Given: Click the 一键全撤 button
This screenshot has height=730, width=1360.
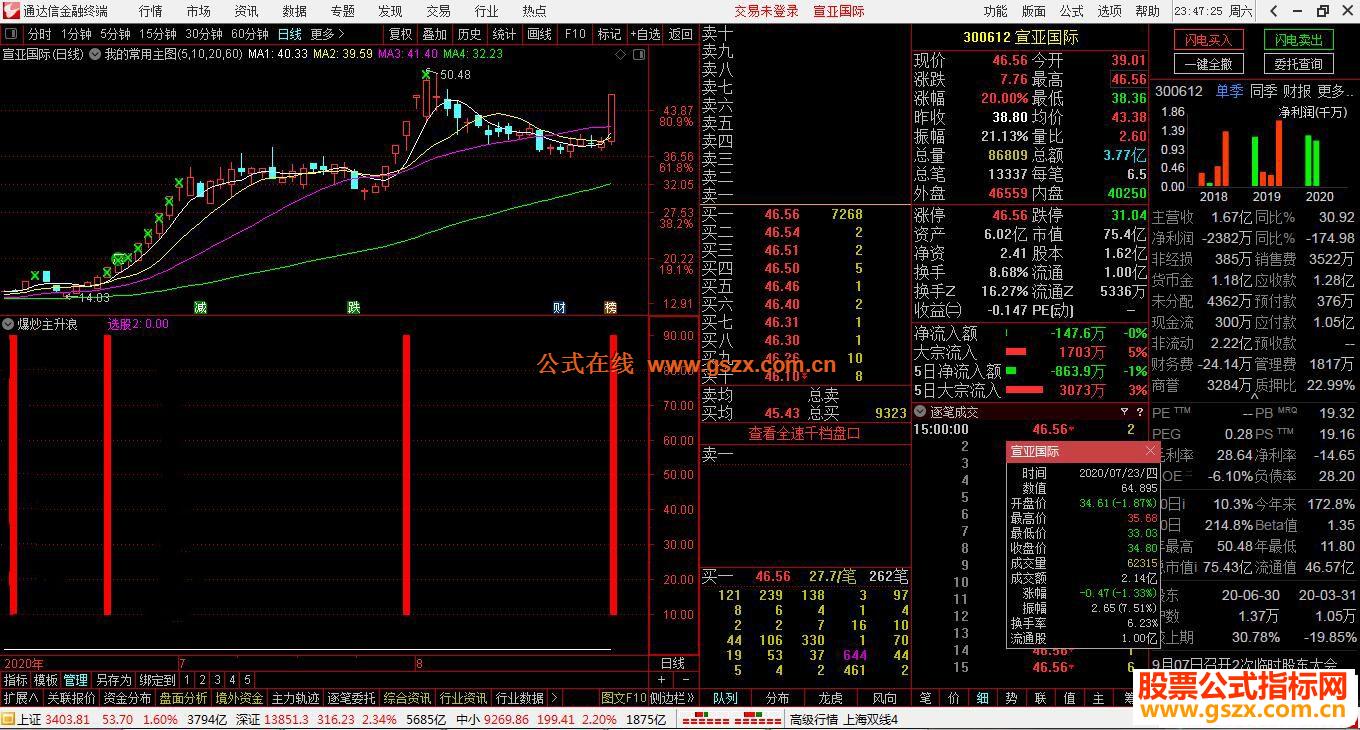Looking at the screenshot, I should (x=1208, y=64).
